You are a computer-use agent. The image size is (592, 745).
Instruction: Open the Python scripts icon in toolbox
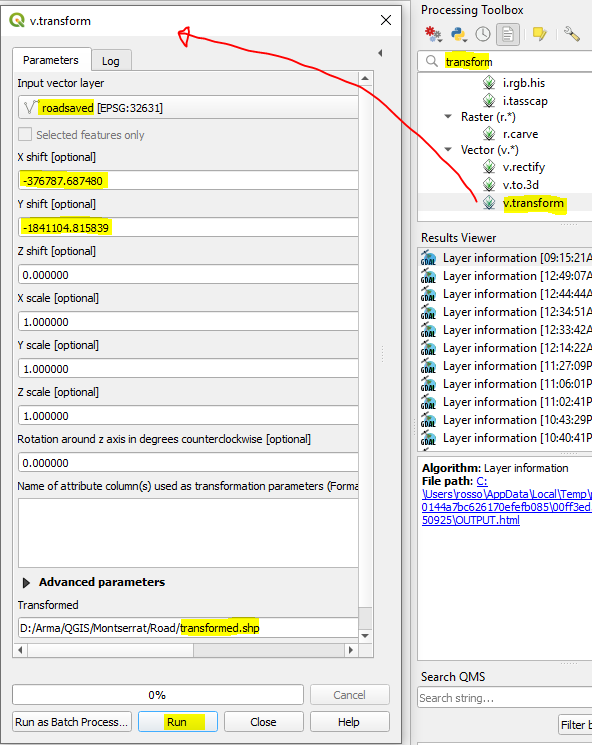tap(458, 34)
